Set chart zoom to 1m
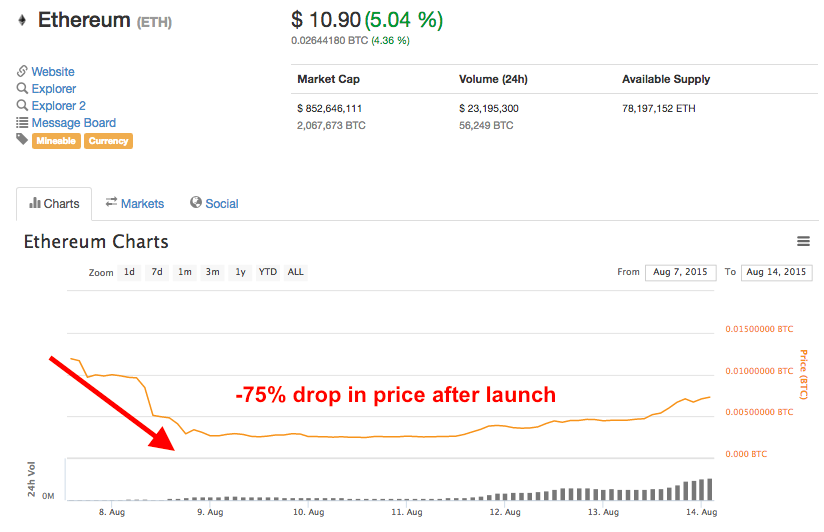Screen dimensions: 824x532 (x=184, y=272)
